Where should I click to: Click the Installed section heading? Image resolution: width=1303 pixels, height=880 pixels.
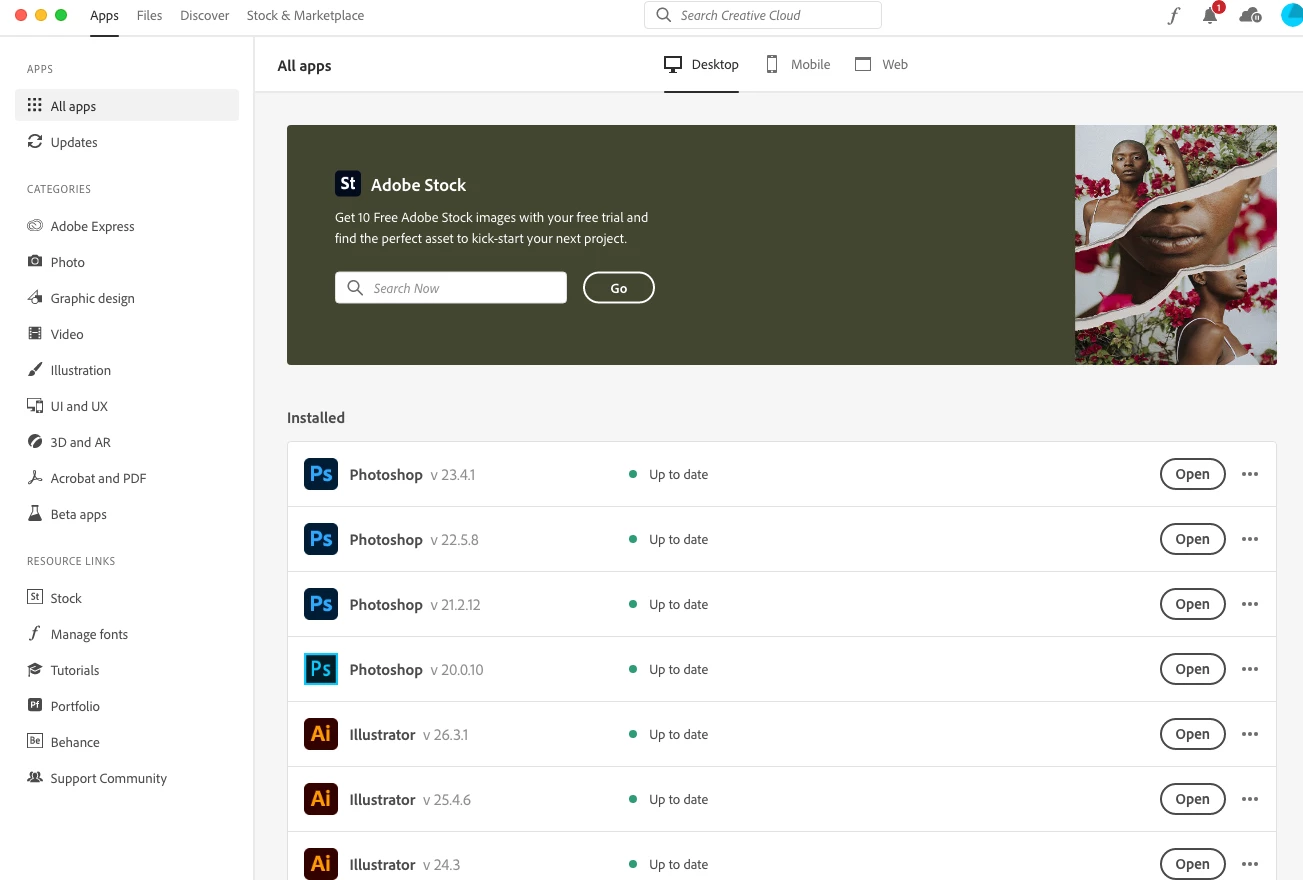tap(316, 418)
